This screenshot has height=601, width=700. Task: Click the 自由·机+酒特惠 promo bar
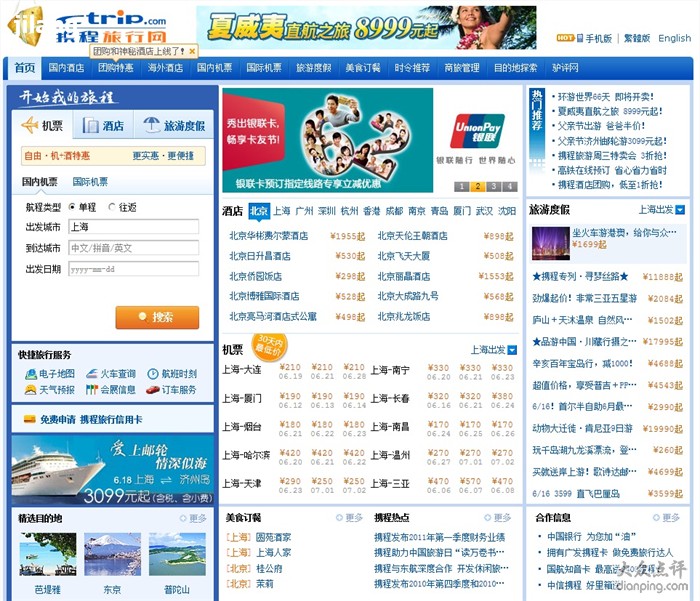pos(113,156)
